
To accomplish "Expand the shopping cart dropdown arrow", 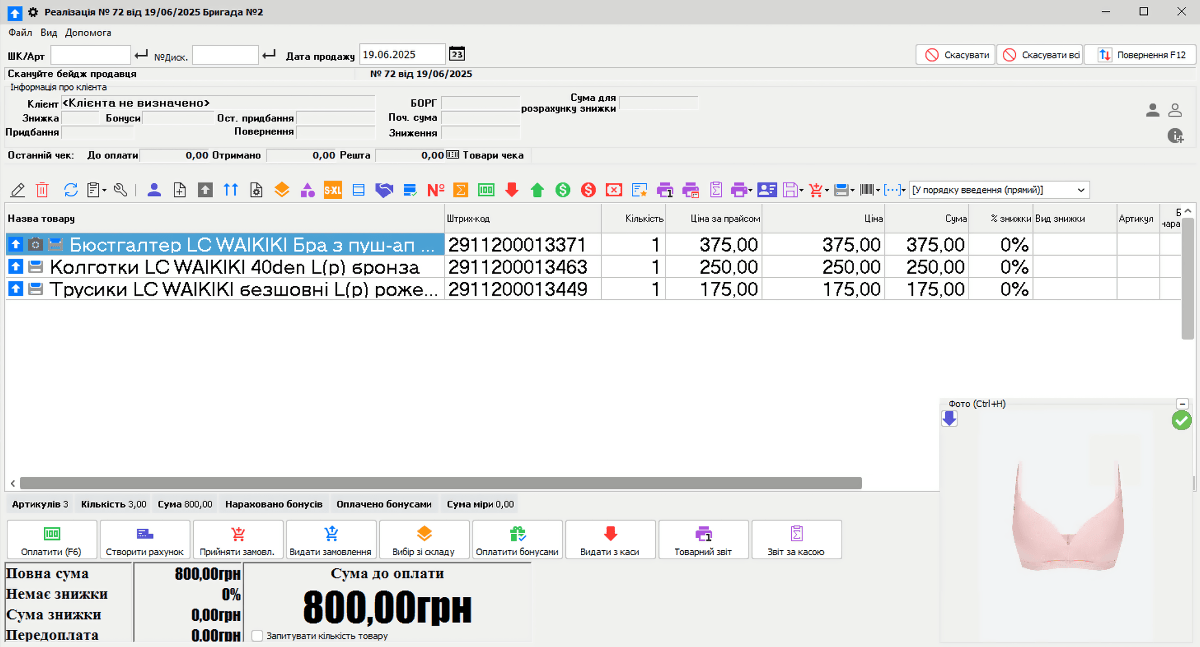I will coord(827,190).
